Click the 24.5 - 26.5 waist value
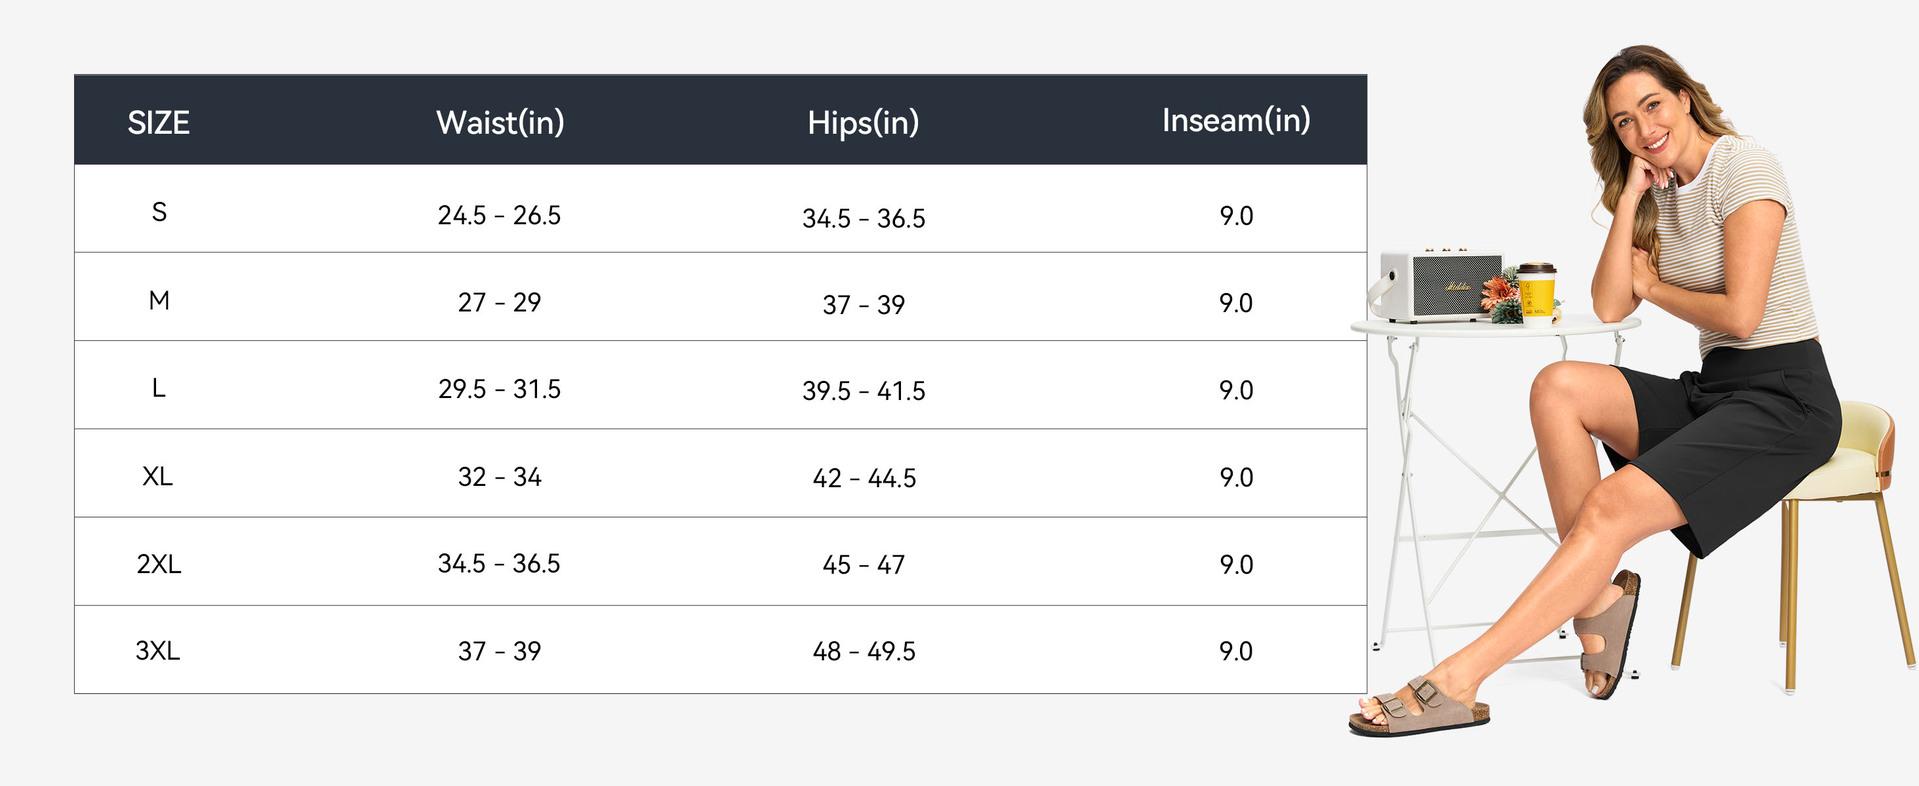The height and width of the screenshot is (786, 1919). tap(499, 215)
